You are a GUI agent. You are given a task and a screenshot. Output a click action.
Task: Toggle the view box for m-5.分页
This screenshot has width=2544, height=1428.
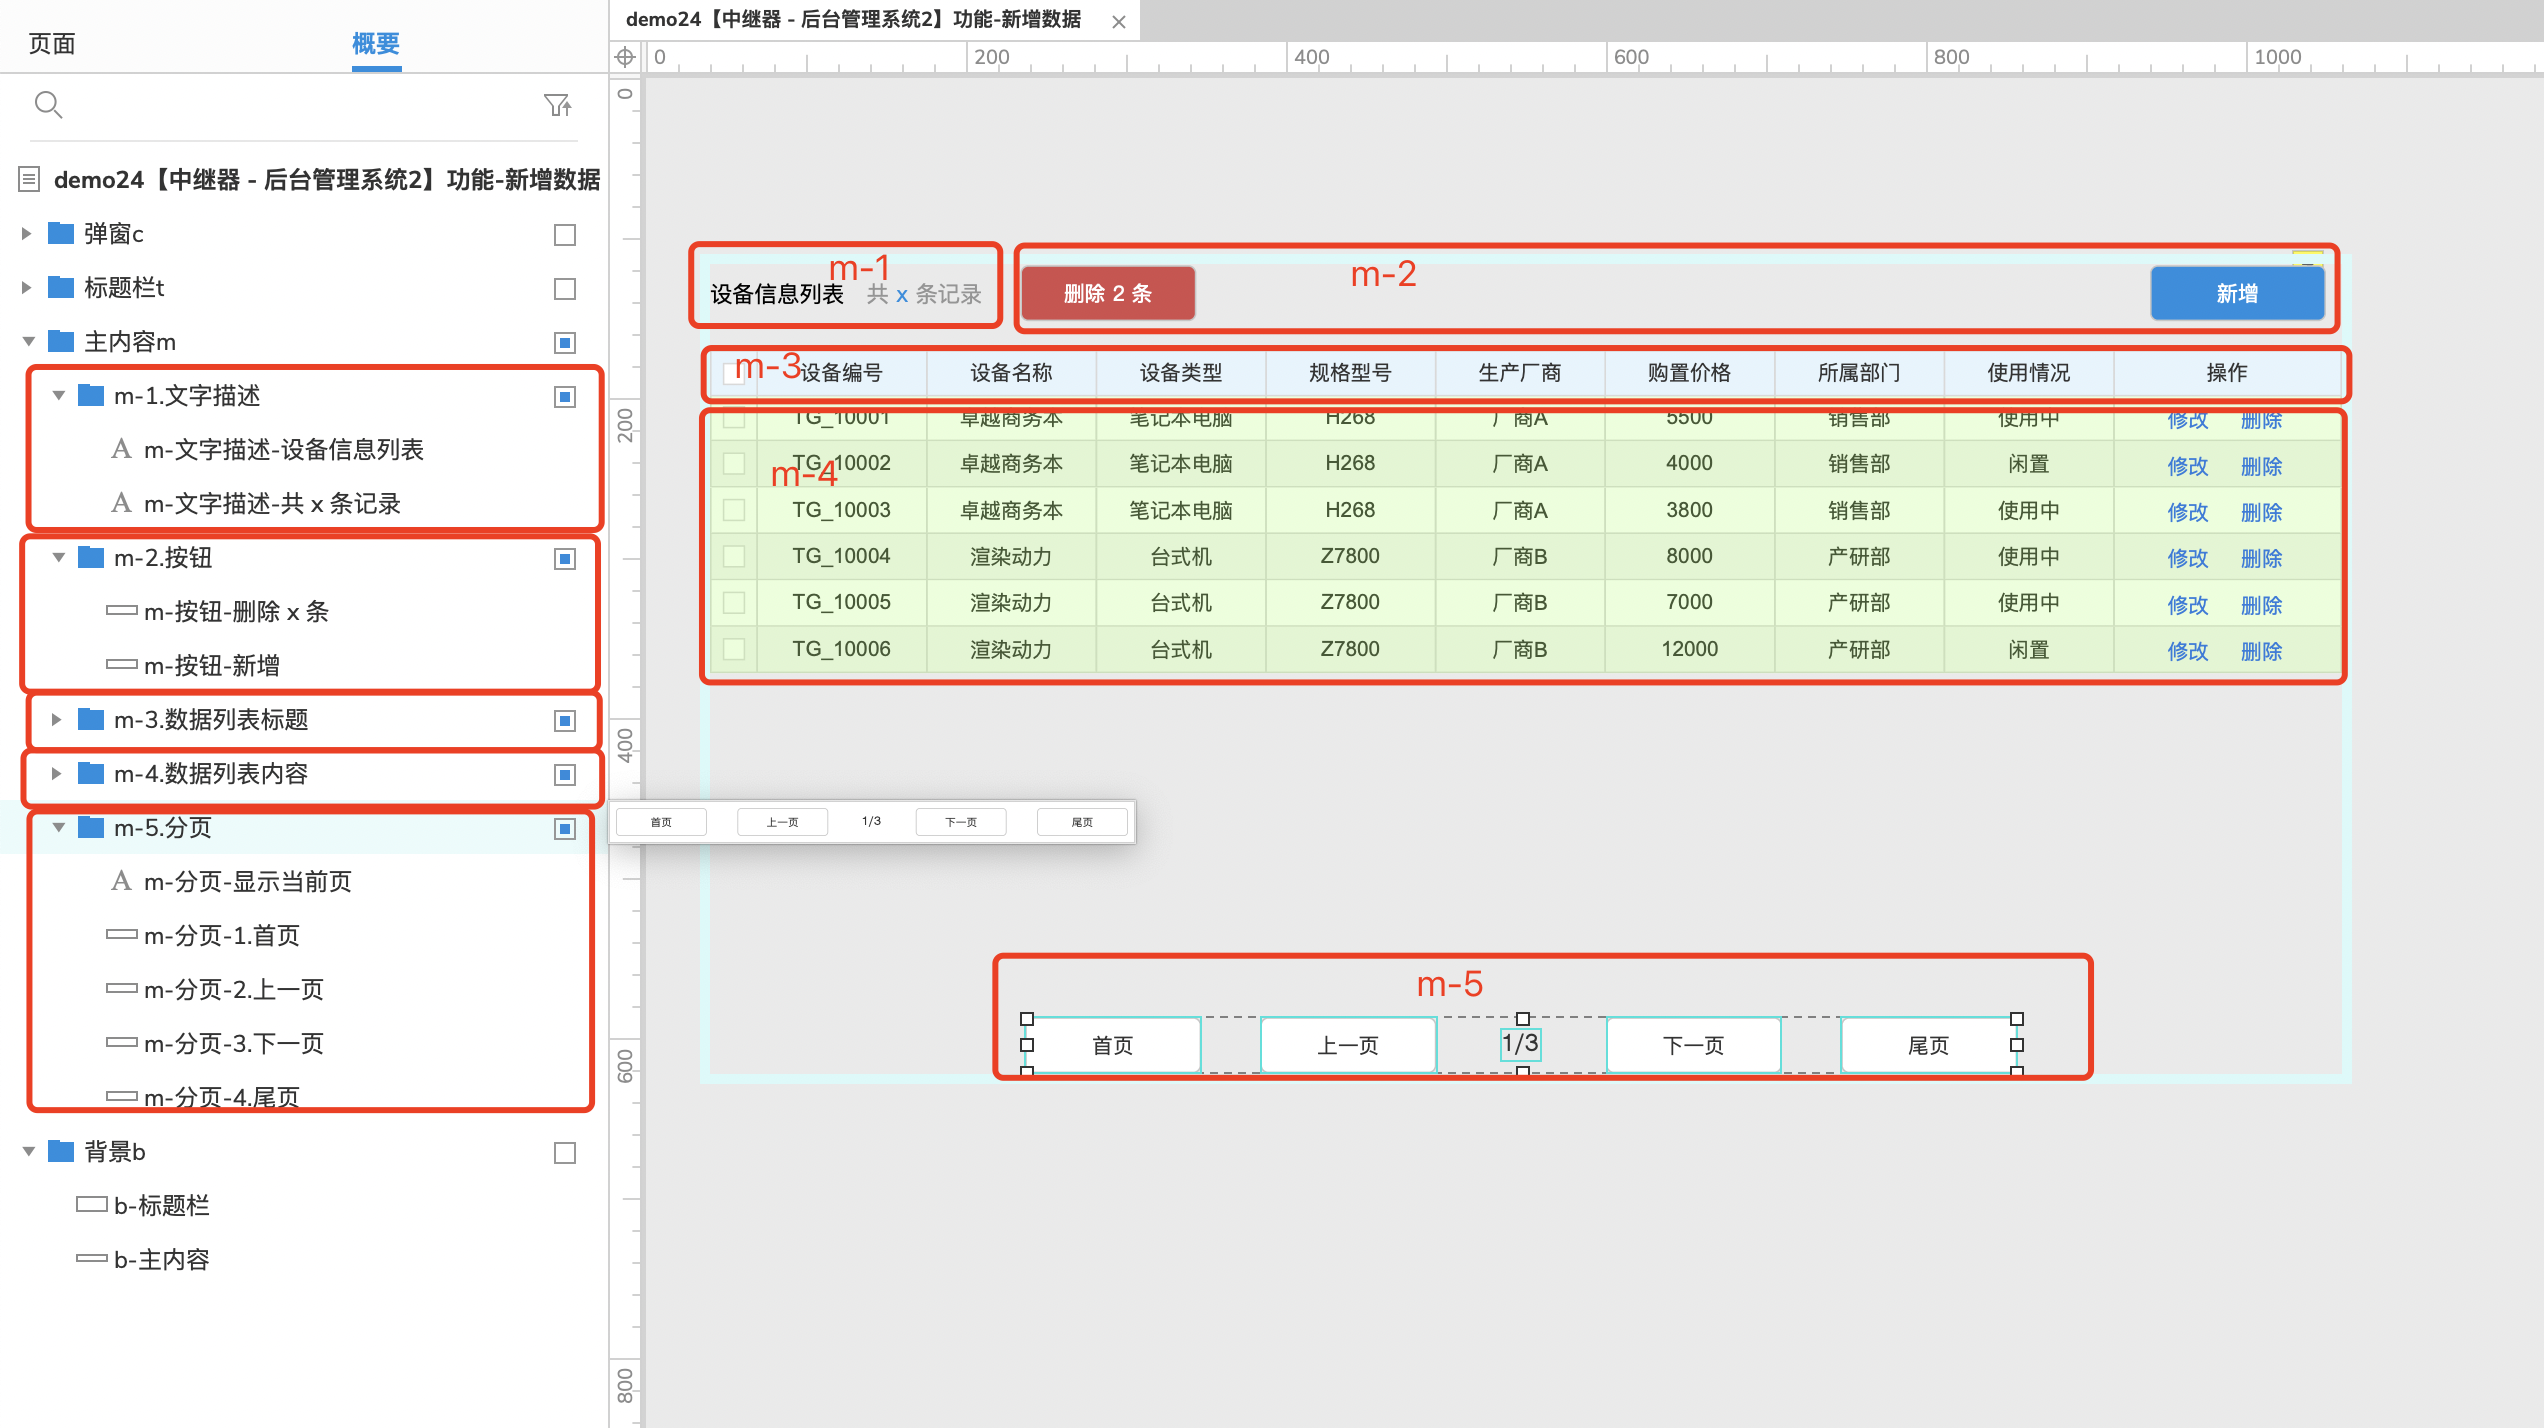(565, 828)
